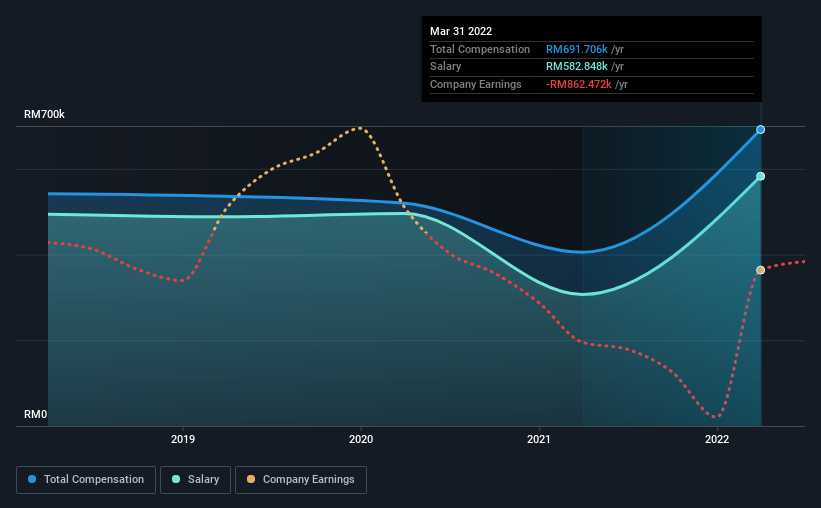Click the Company Earnings tooltip row label
The height and width of the screenshot is (508, 821).
[475, 84]
